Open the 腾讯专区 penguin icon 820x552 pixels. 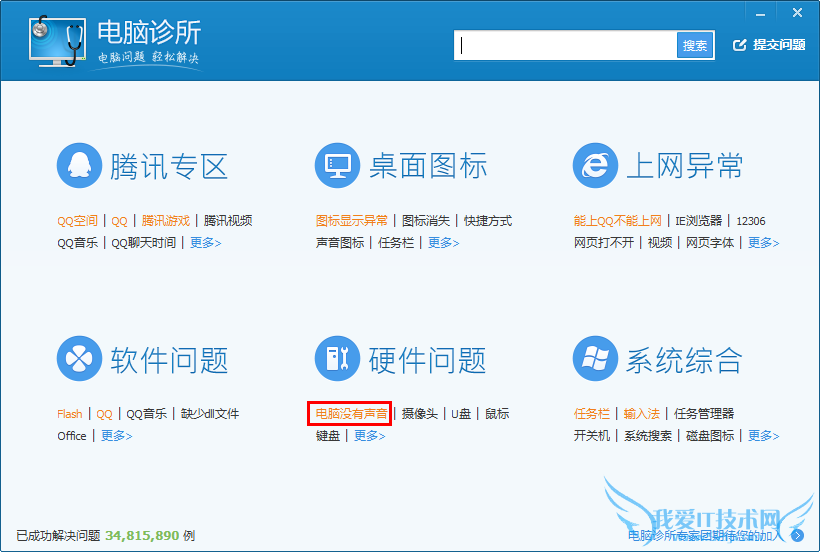point(79,166)
